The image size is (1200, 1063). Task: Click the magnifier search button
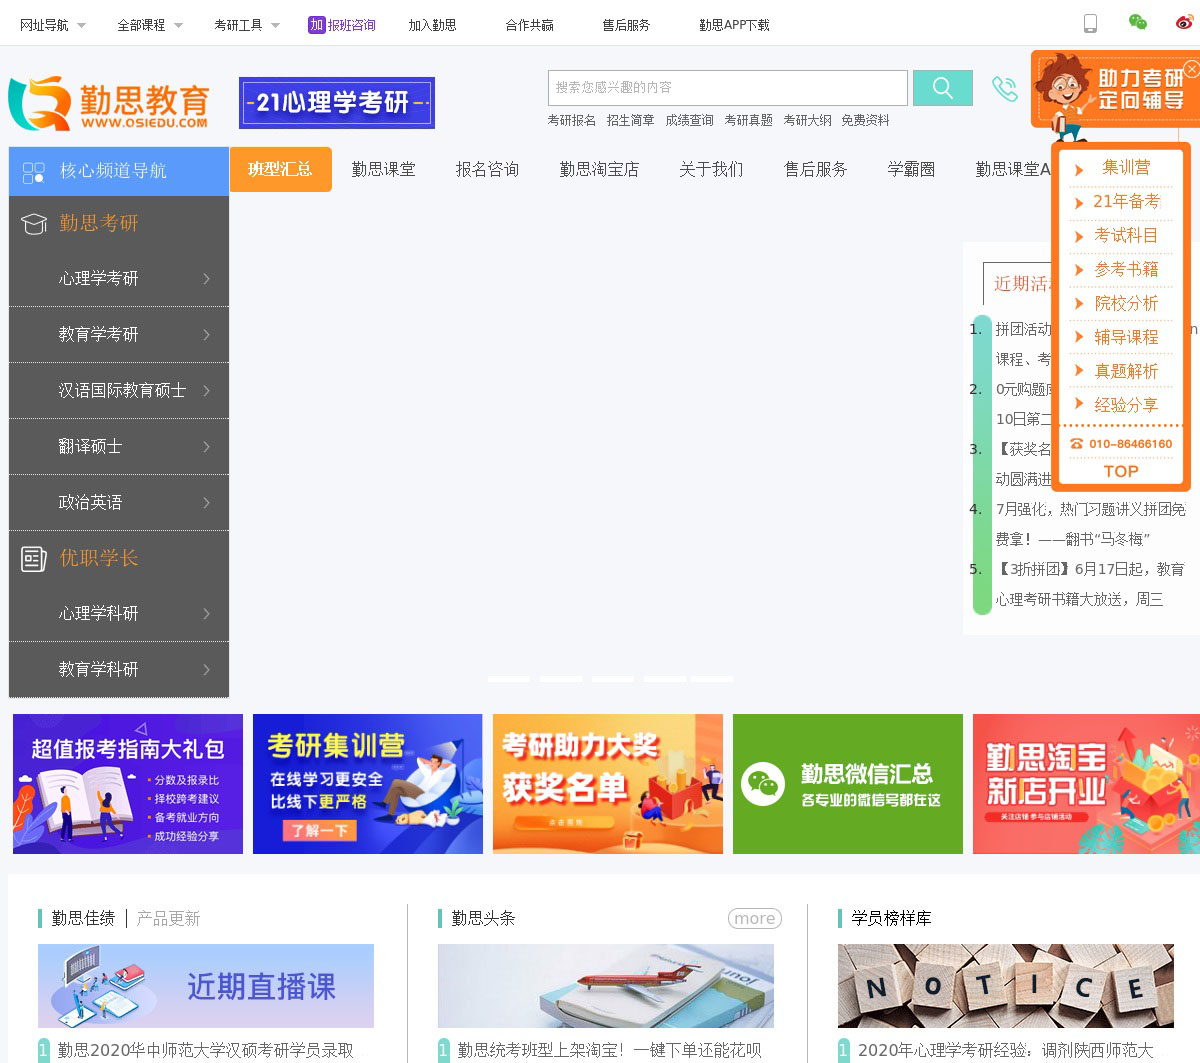pyautogui.click(x=942, y=88)
